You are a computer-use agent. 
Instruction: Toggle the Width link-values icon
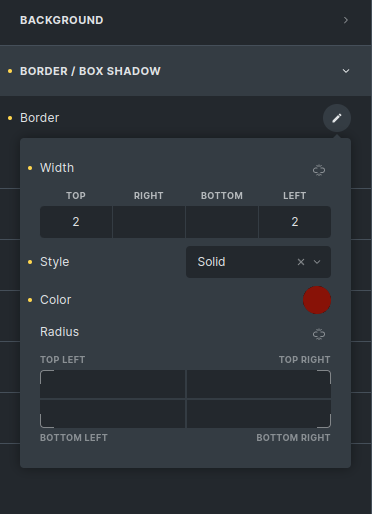(319, 170)
